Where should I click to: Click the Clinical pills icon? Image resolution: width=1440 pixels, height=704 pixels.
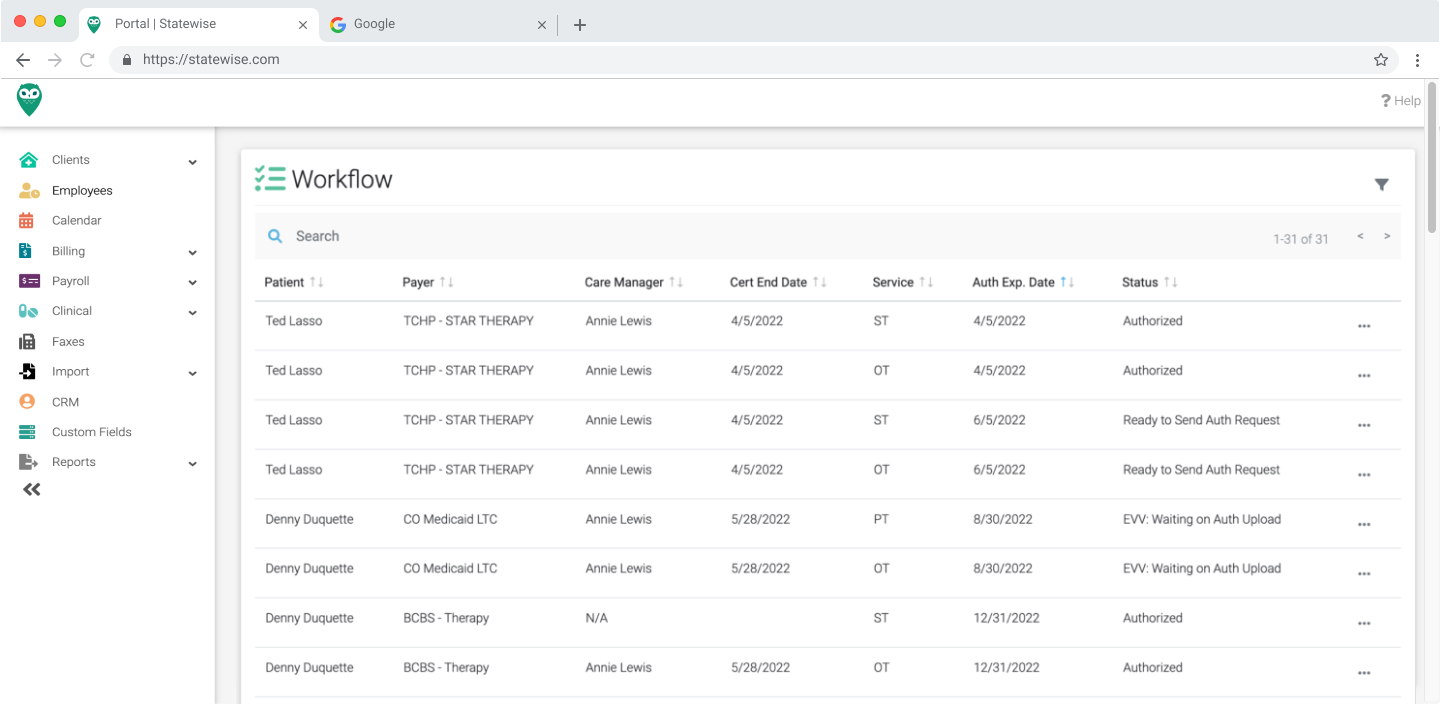pyautogui.click(x=28, y=311)
